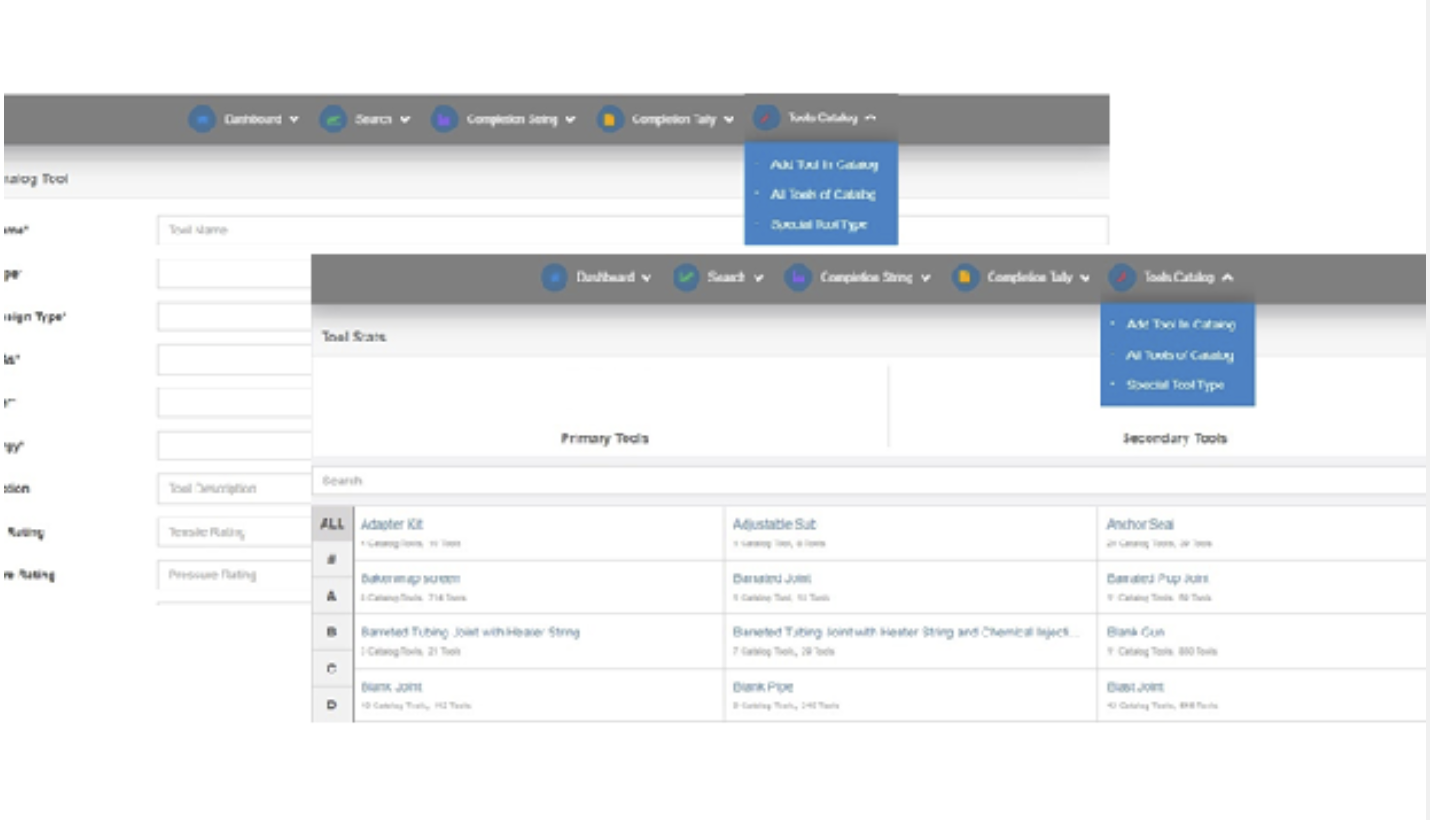Click the Search icon in the upper navbar
Viewport: 1430px width, 820px height.
[333, 119]
